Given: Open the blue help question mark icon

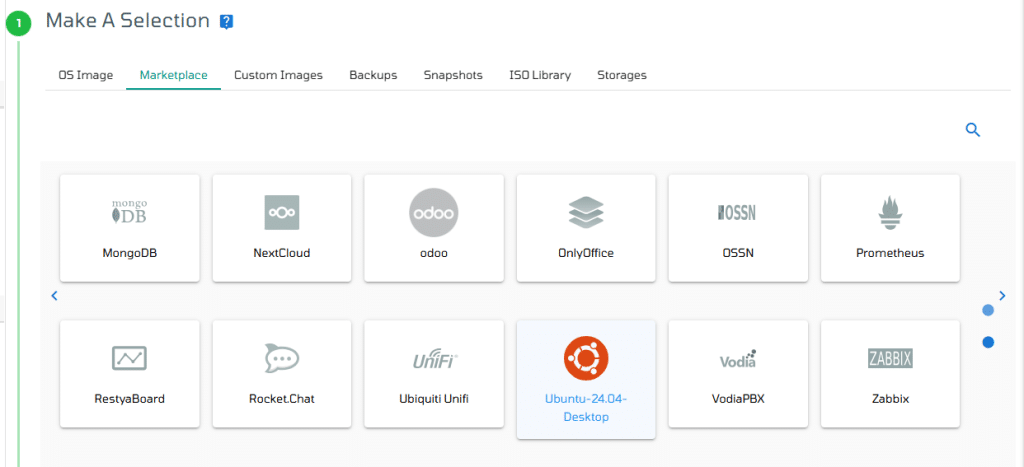Looking at the screenshot, I should (226, 22).
